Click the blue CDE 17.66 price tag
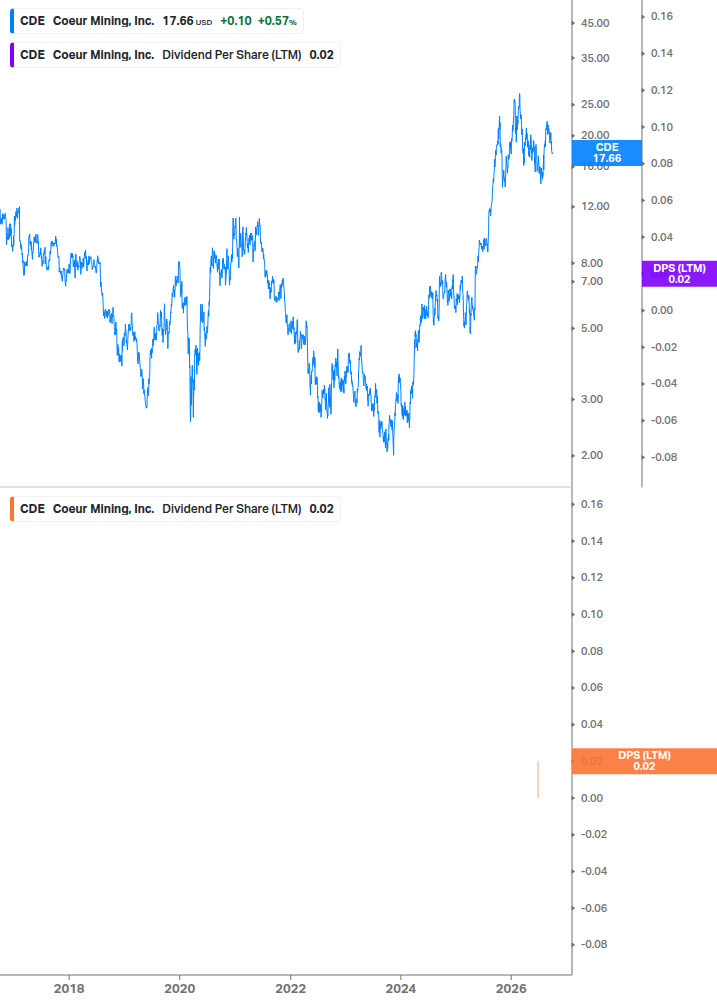Screen dimensions: 717x1005 606,153
